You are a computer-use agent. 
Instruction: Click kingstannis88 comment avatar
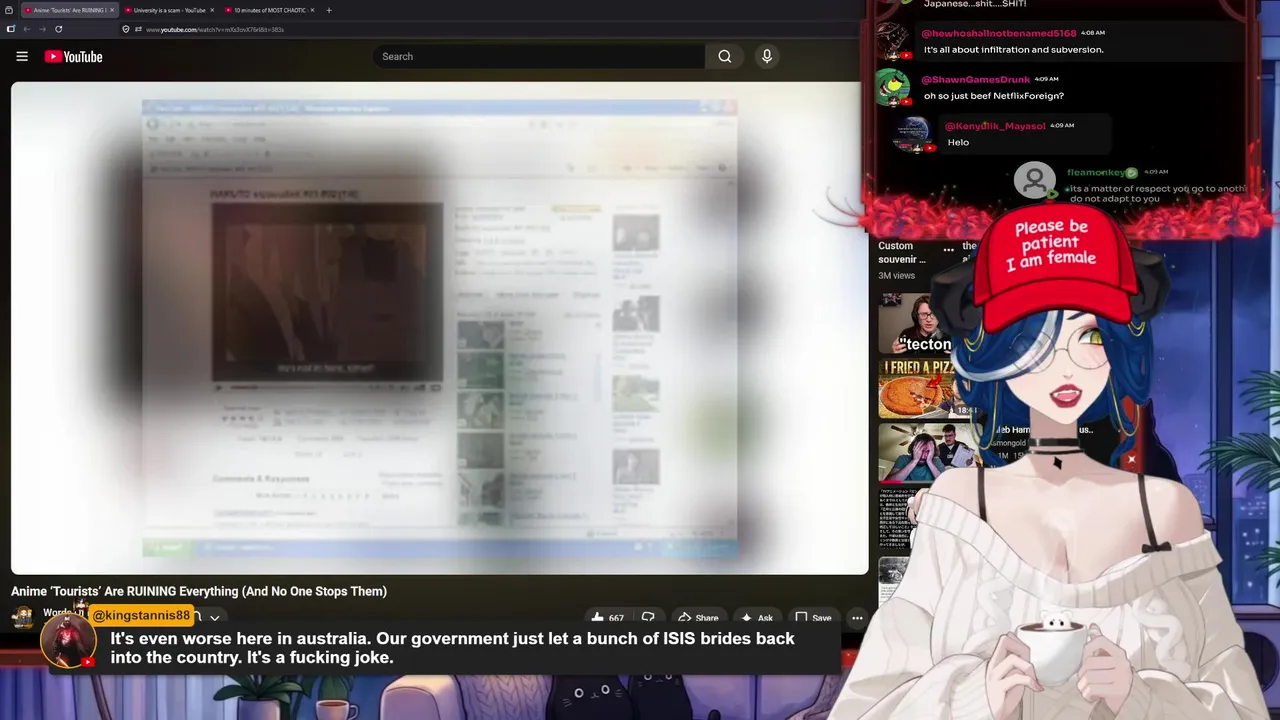point(68,641)
